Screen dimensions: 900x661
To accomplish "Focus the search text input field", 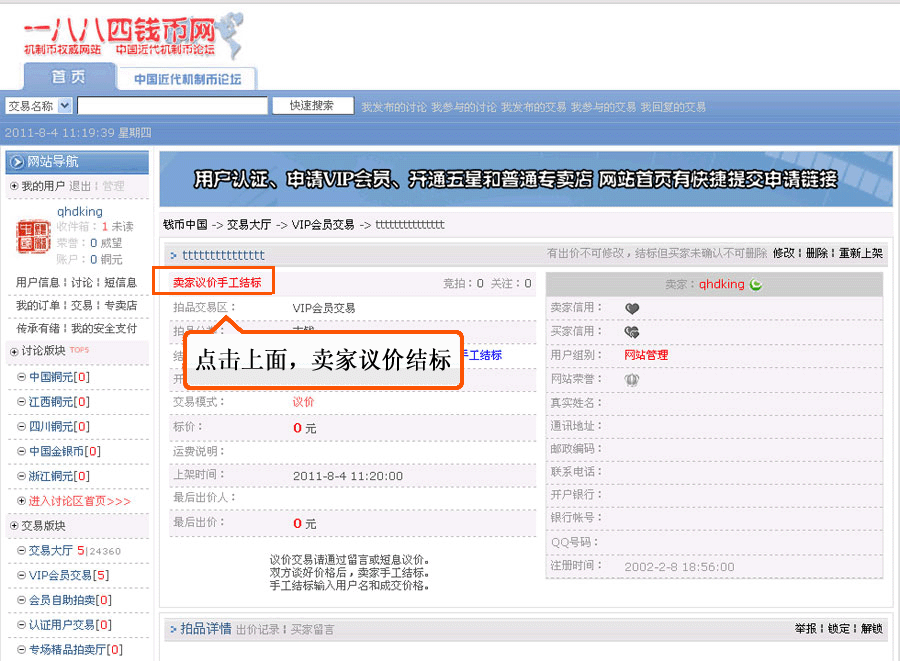I will coord(172,106).
